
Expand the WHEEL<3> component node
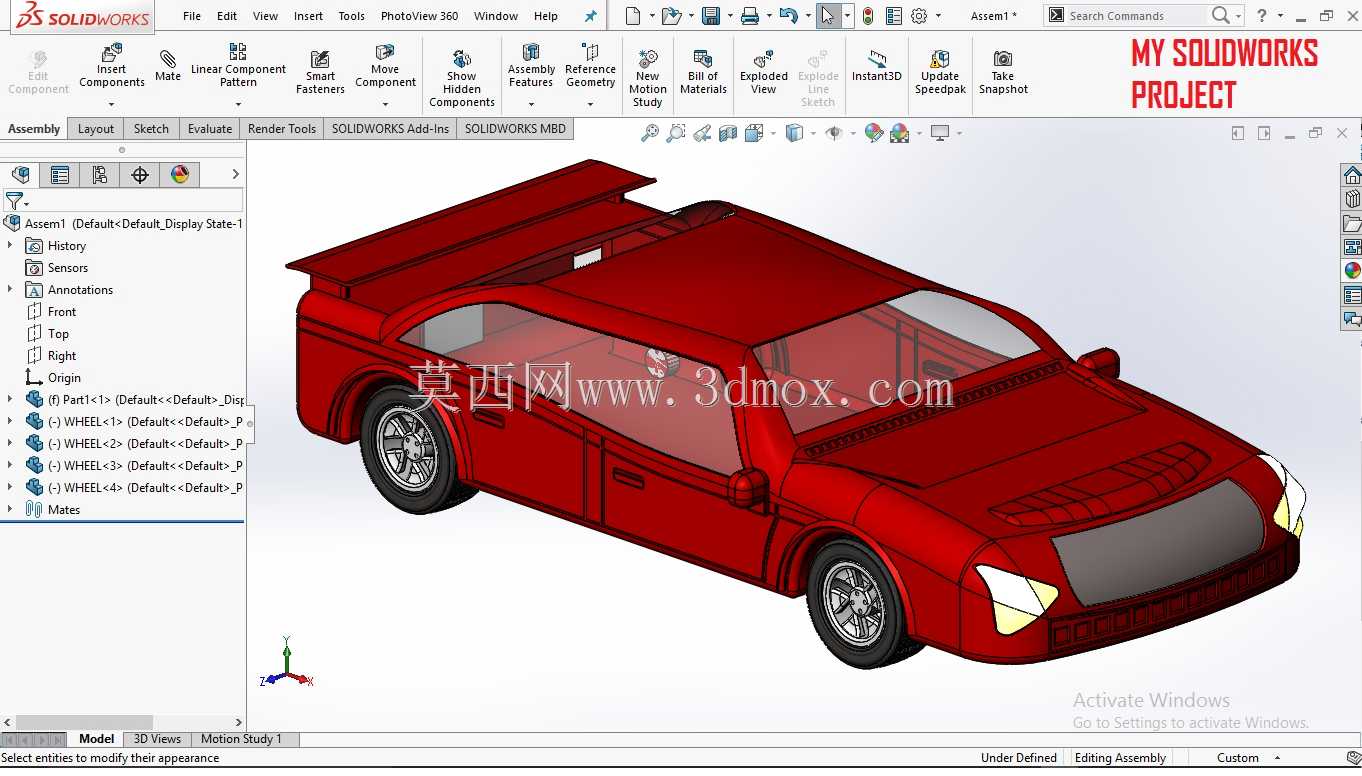click(10, 465)
